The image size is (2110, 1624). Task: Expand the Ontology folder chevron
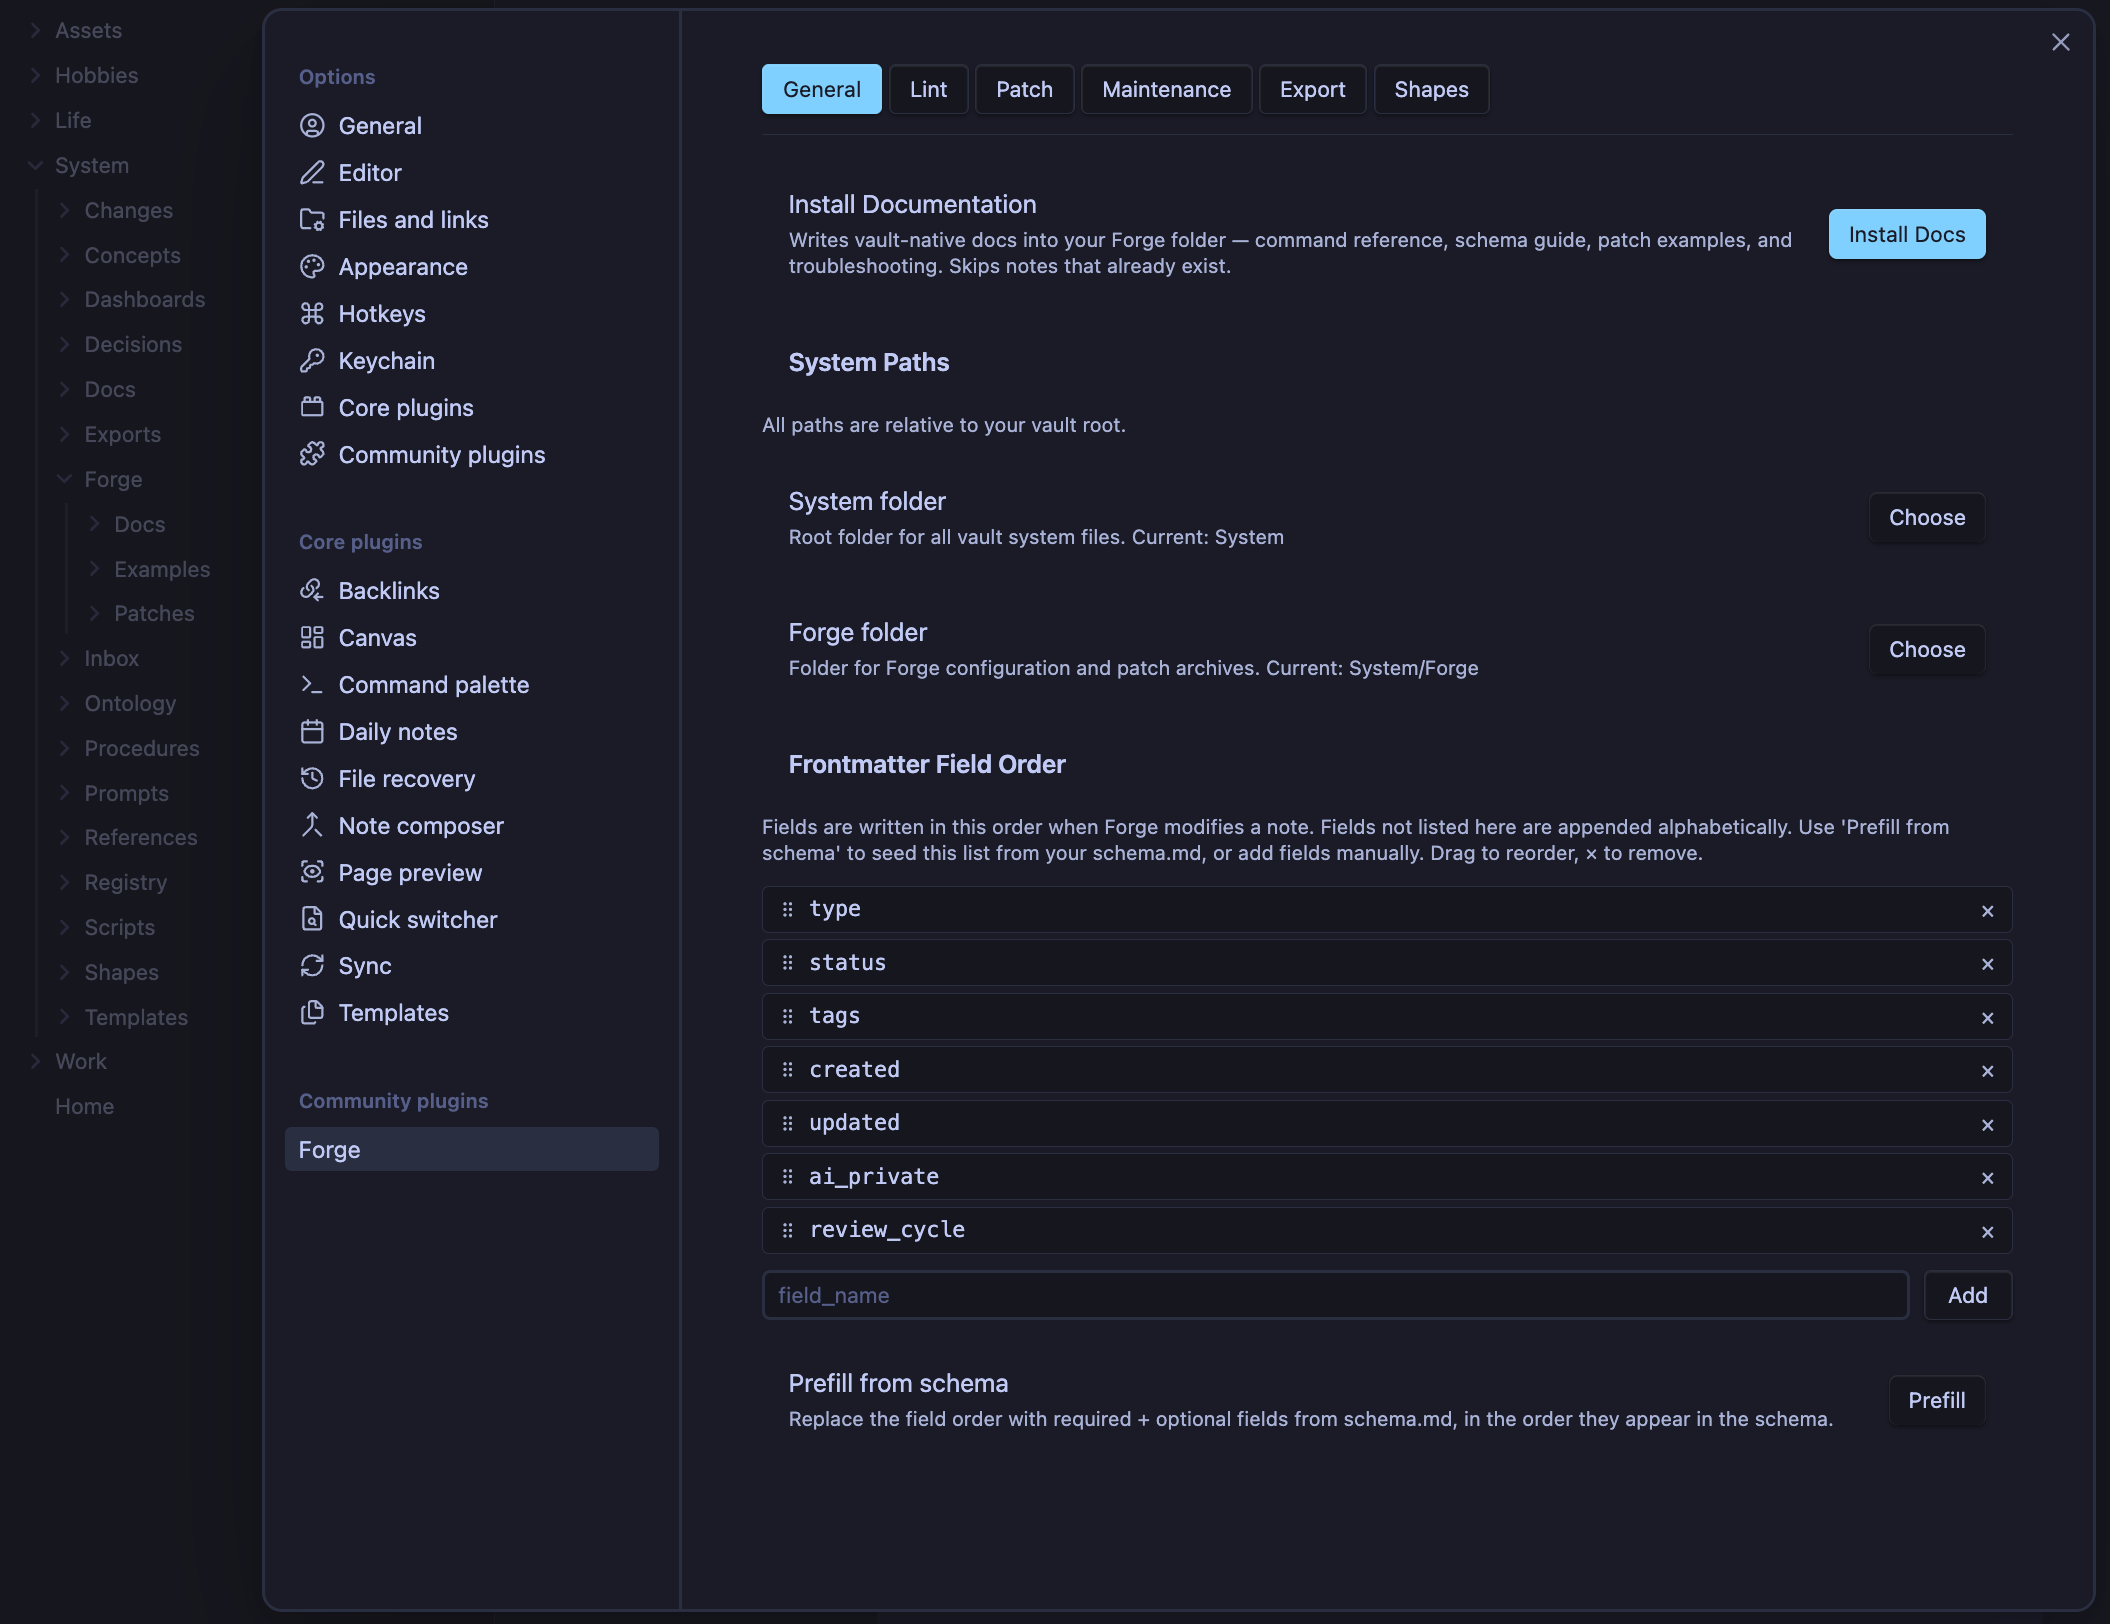click(x=64, y=704)
